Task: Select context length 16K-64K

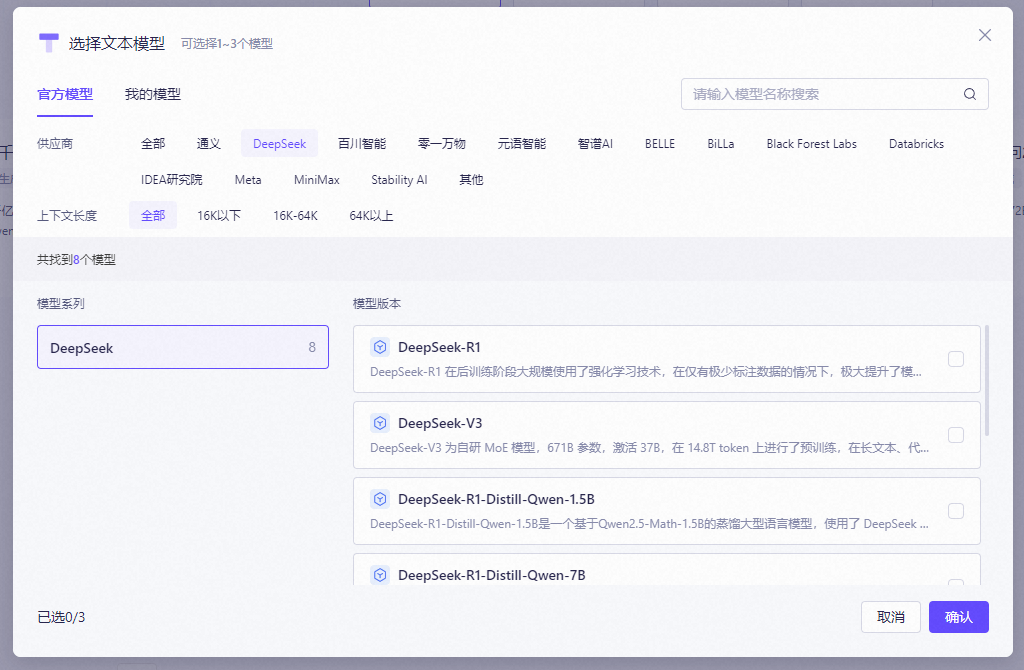Action: 295,215
